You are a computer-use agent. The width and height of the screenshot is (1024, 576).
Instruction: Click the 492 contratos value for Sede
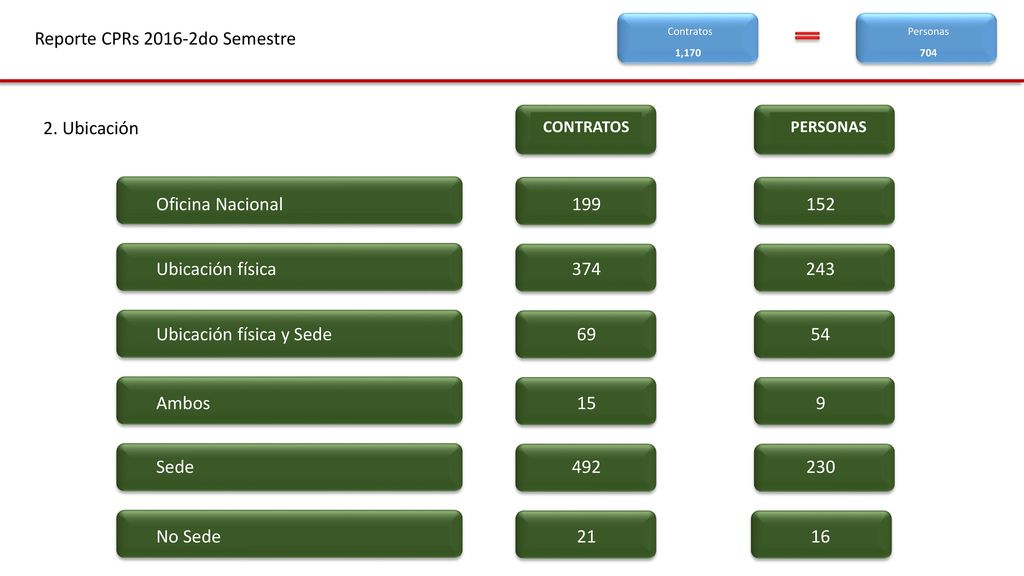click(x=586, y=468)
